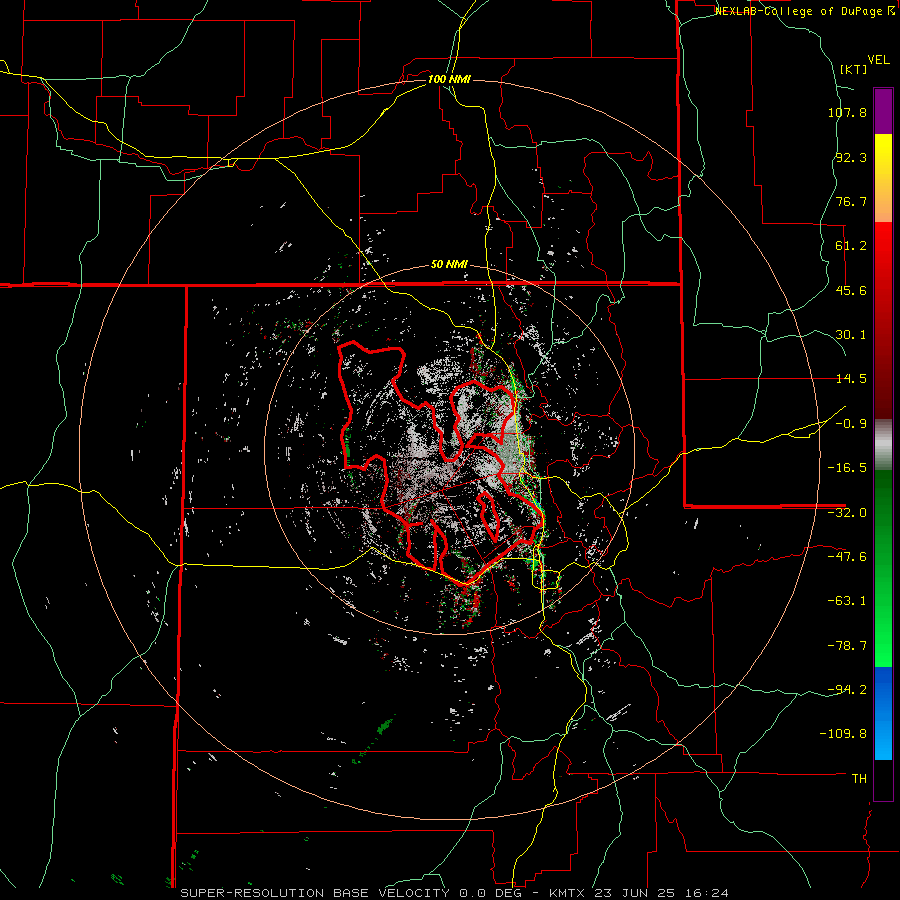Click the 50 NMI range ring label
The image size is (900, 900).
coord(449,265)
